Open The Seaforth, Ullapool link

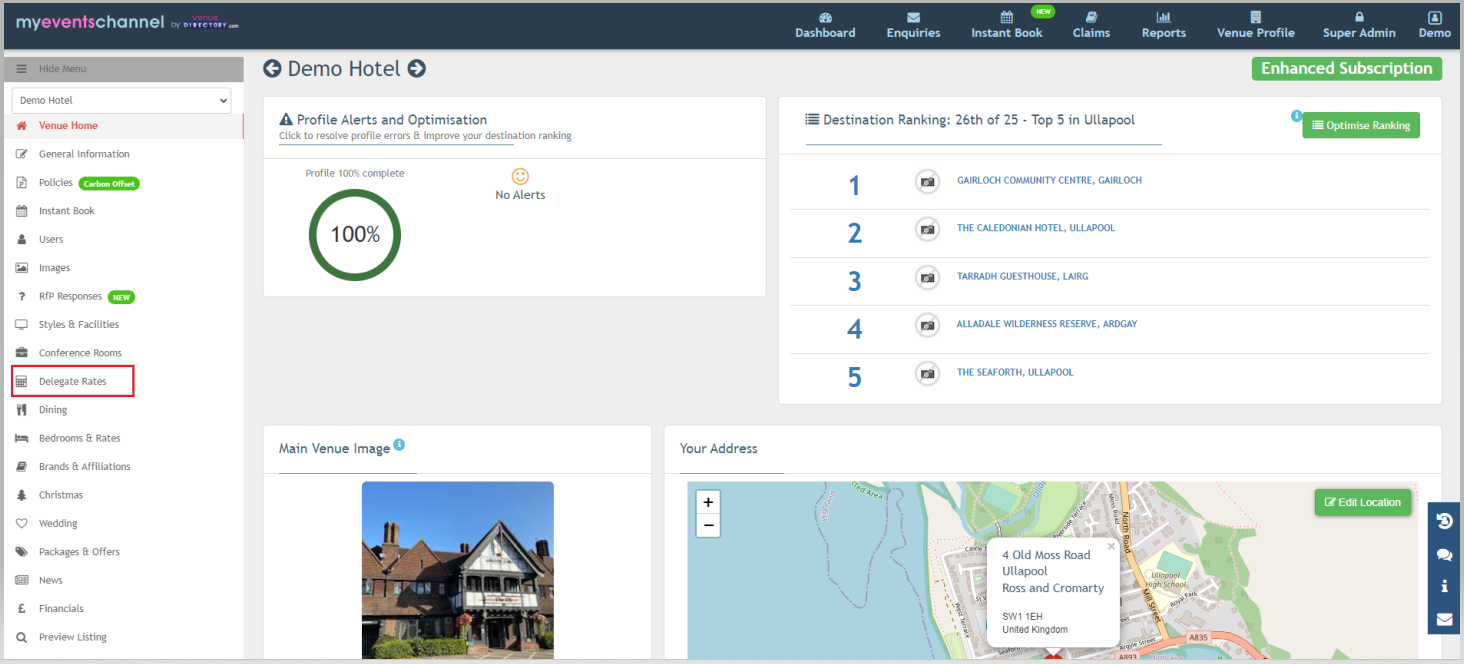pos(1015,372)
